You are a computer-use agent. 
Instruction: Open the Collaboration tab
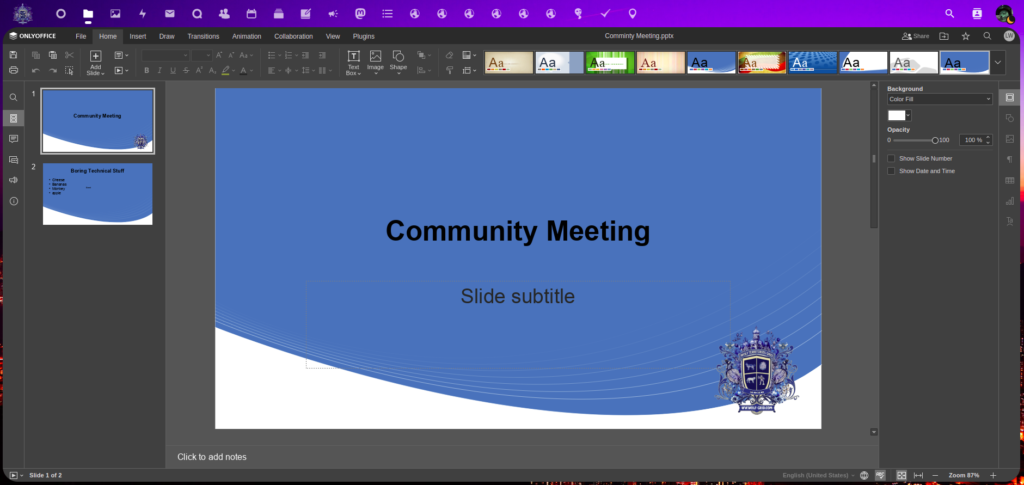[293, 36]
